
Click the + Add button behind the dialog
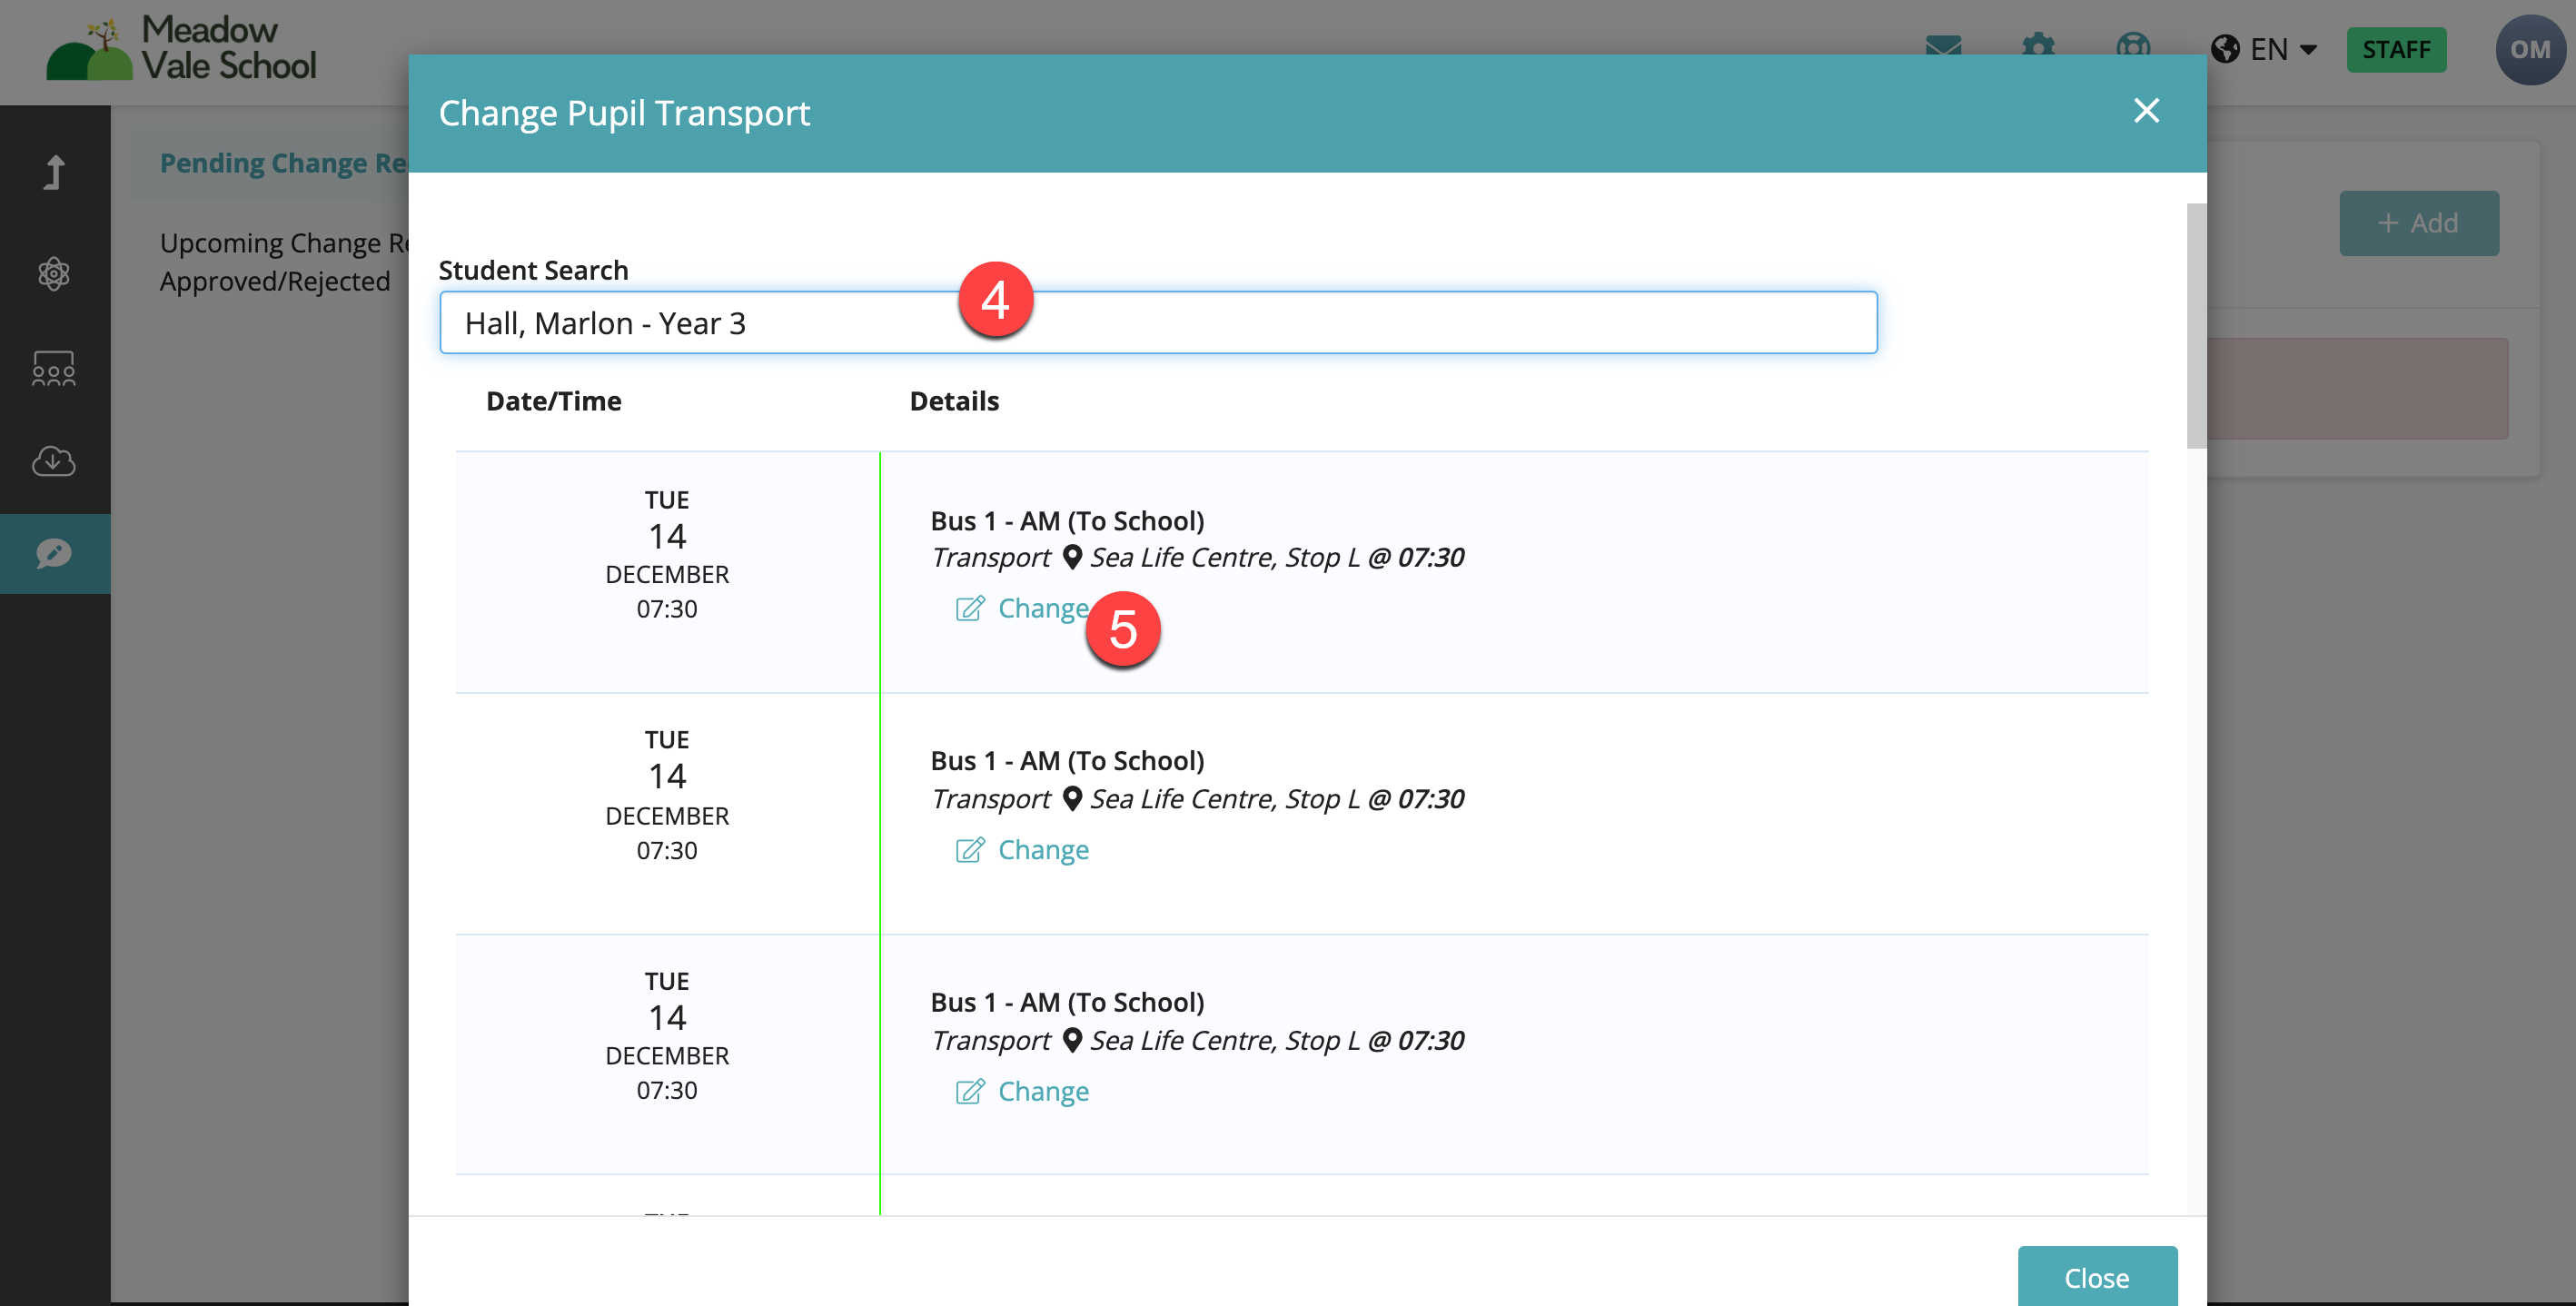[x=2418, y=223]
